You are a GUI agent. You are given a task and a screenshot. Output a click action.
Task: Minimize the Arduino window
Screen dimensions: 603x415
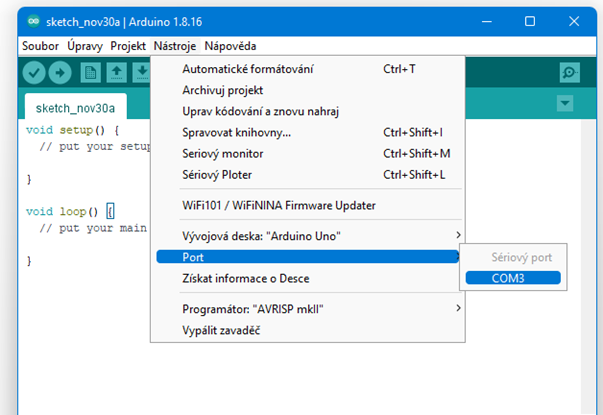click(487, 22)
